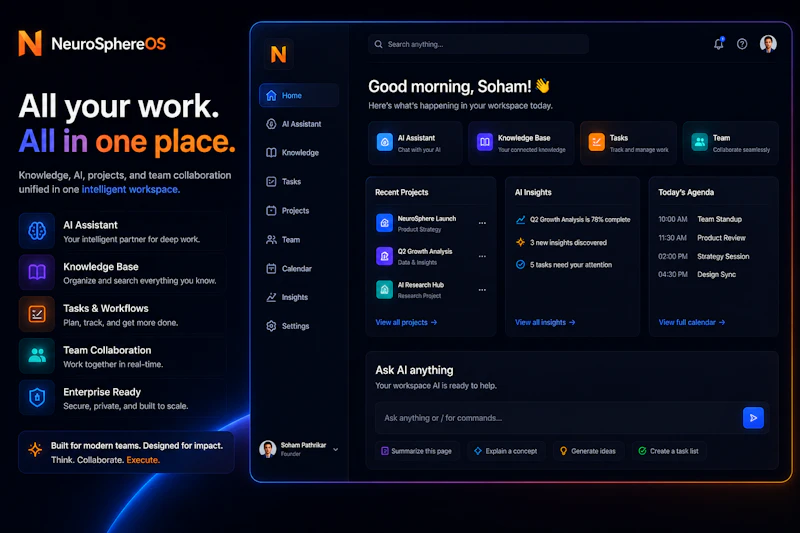Click the orange N logo in the sidebar
Image resolution: width=800 pixels, height=533 pixels.
point(279,54)
